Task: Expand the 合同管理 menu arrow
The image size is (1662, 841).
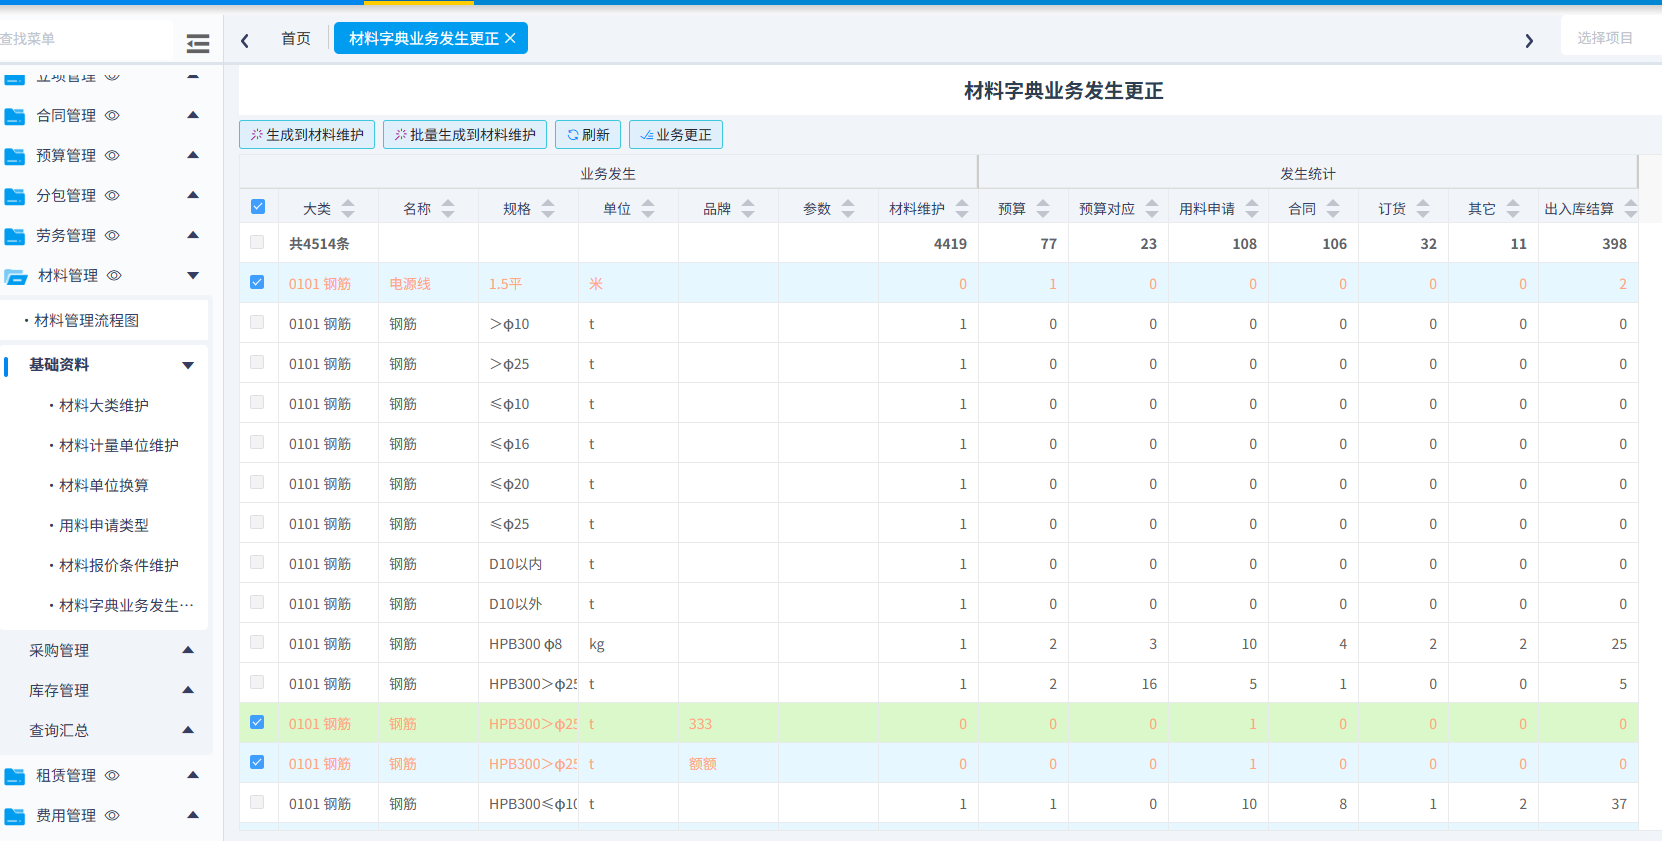Action: coord(193,115)
